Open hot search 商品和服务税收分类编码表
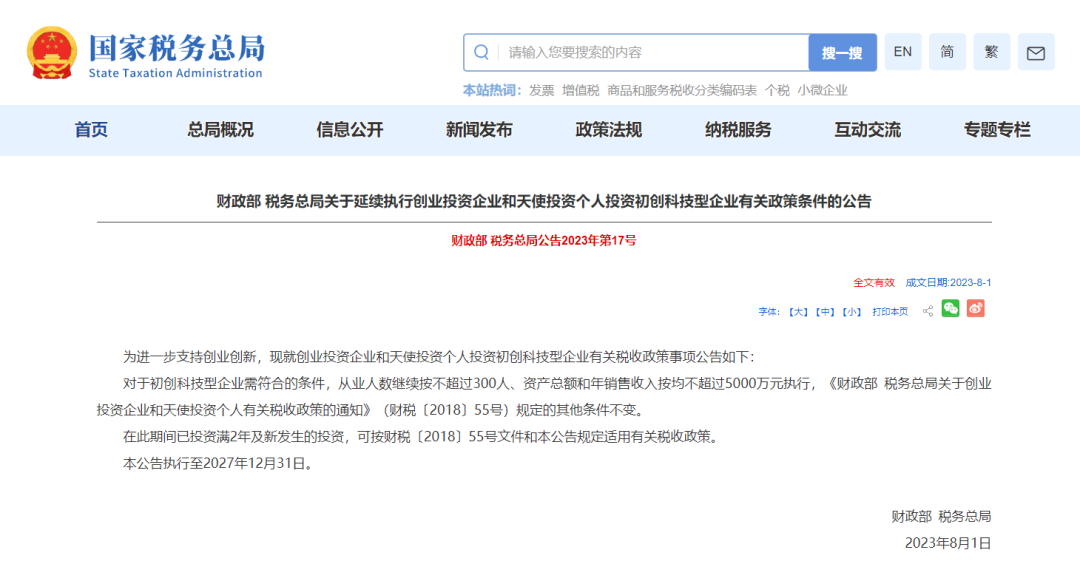Viewport: 1080px width, 564px height. click(682, 90)
